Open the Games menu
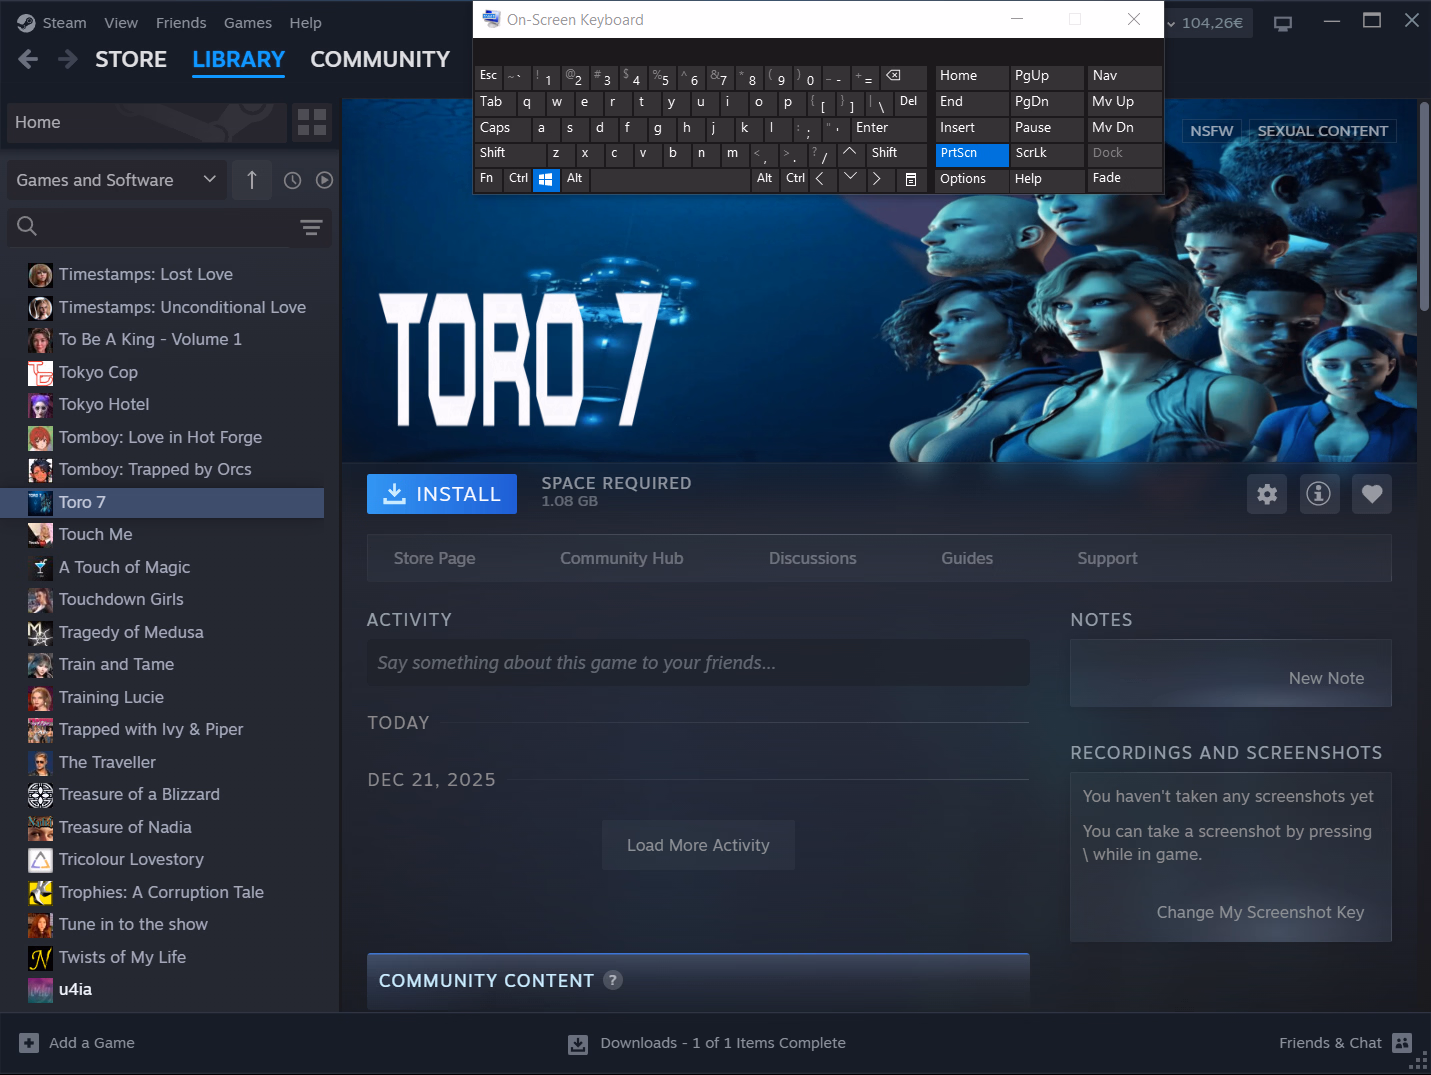 [x=248, y=22]
